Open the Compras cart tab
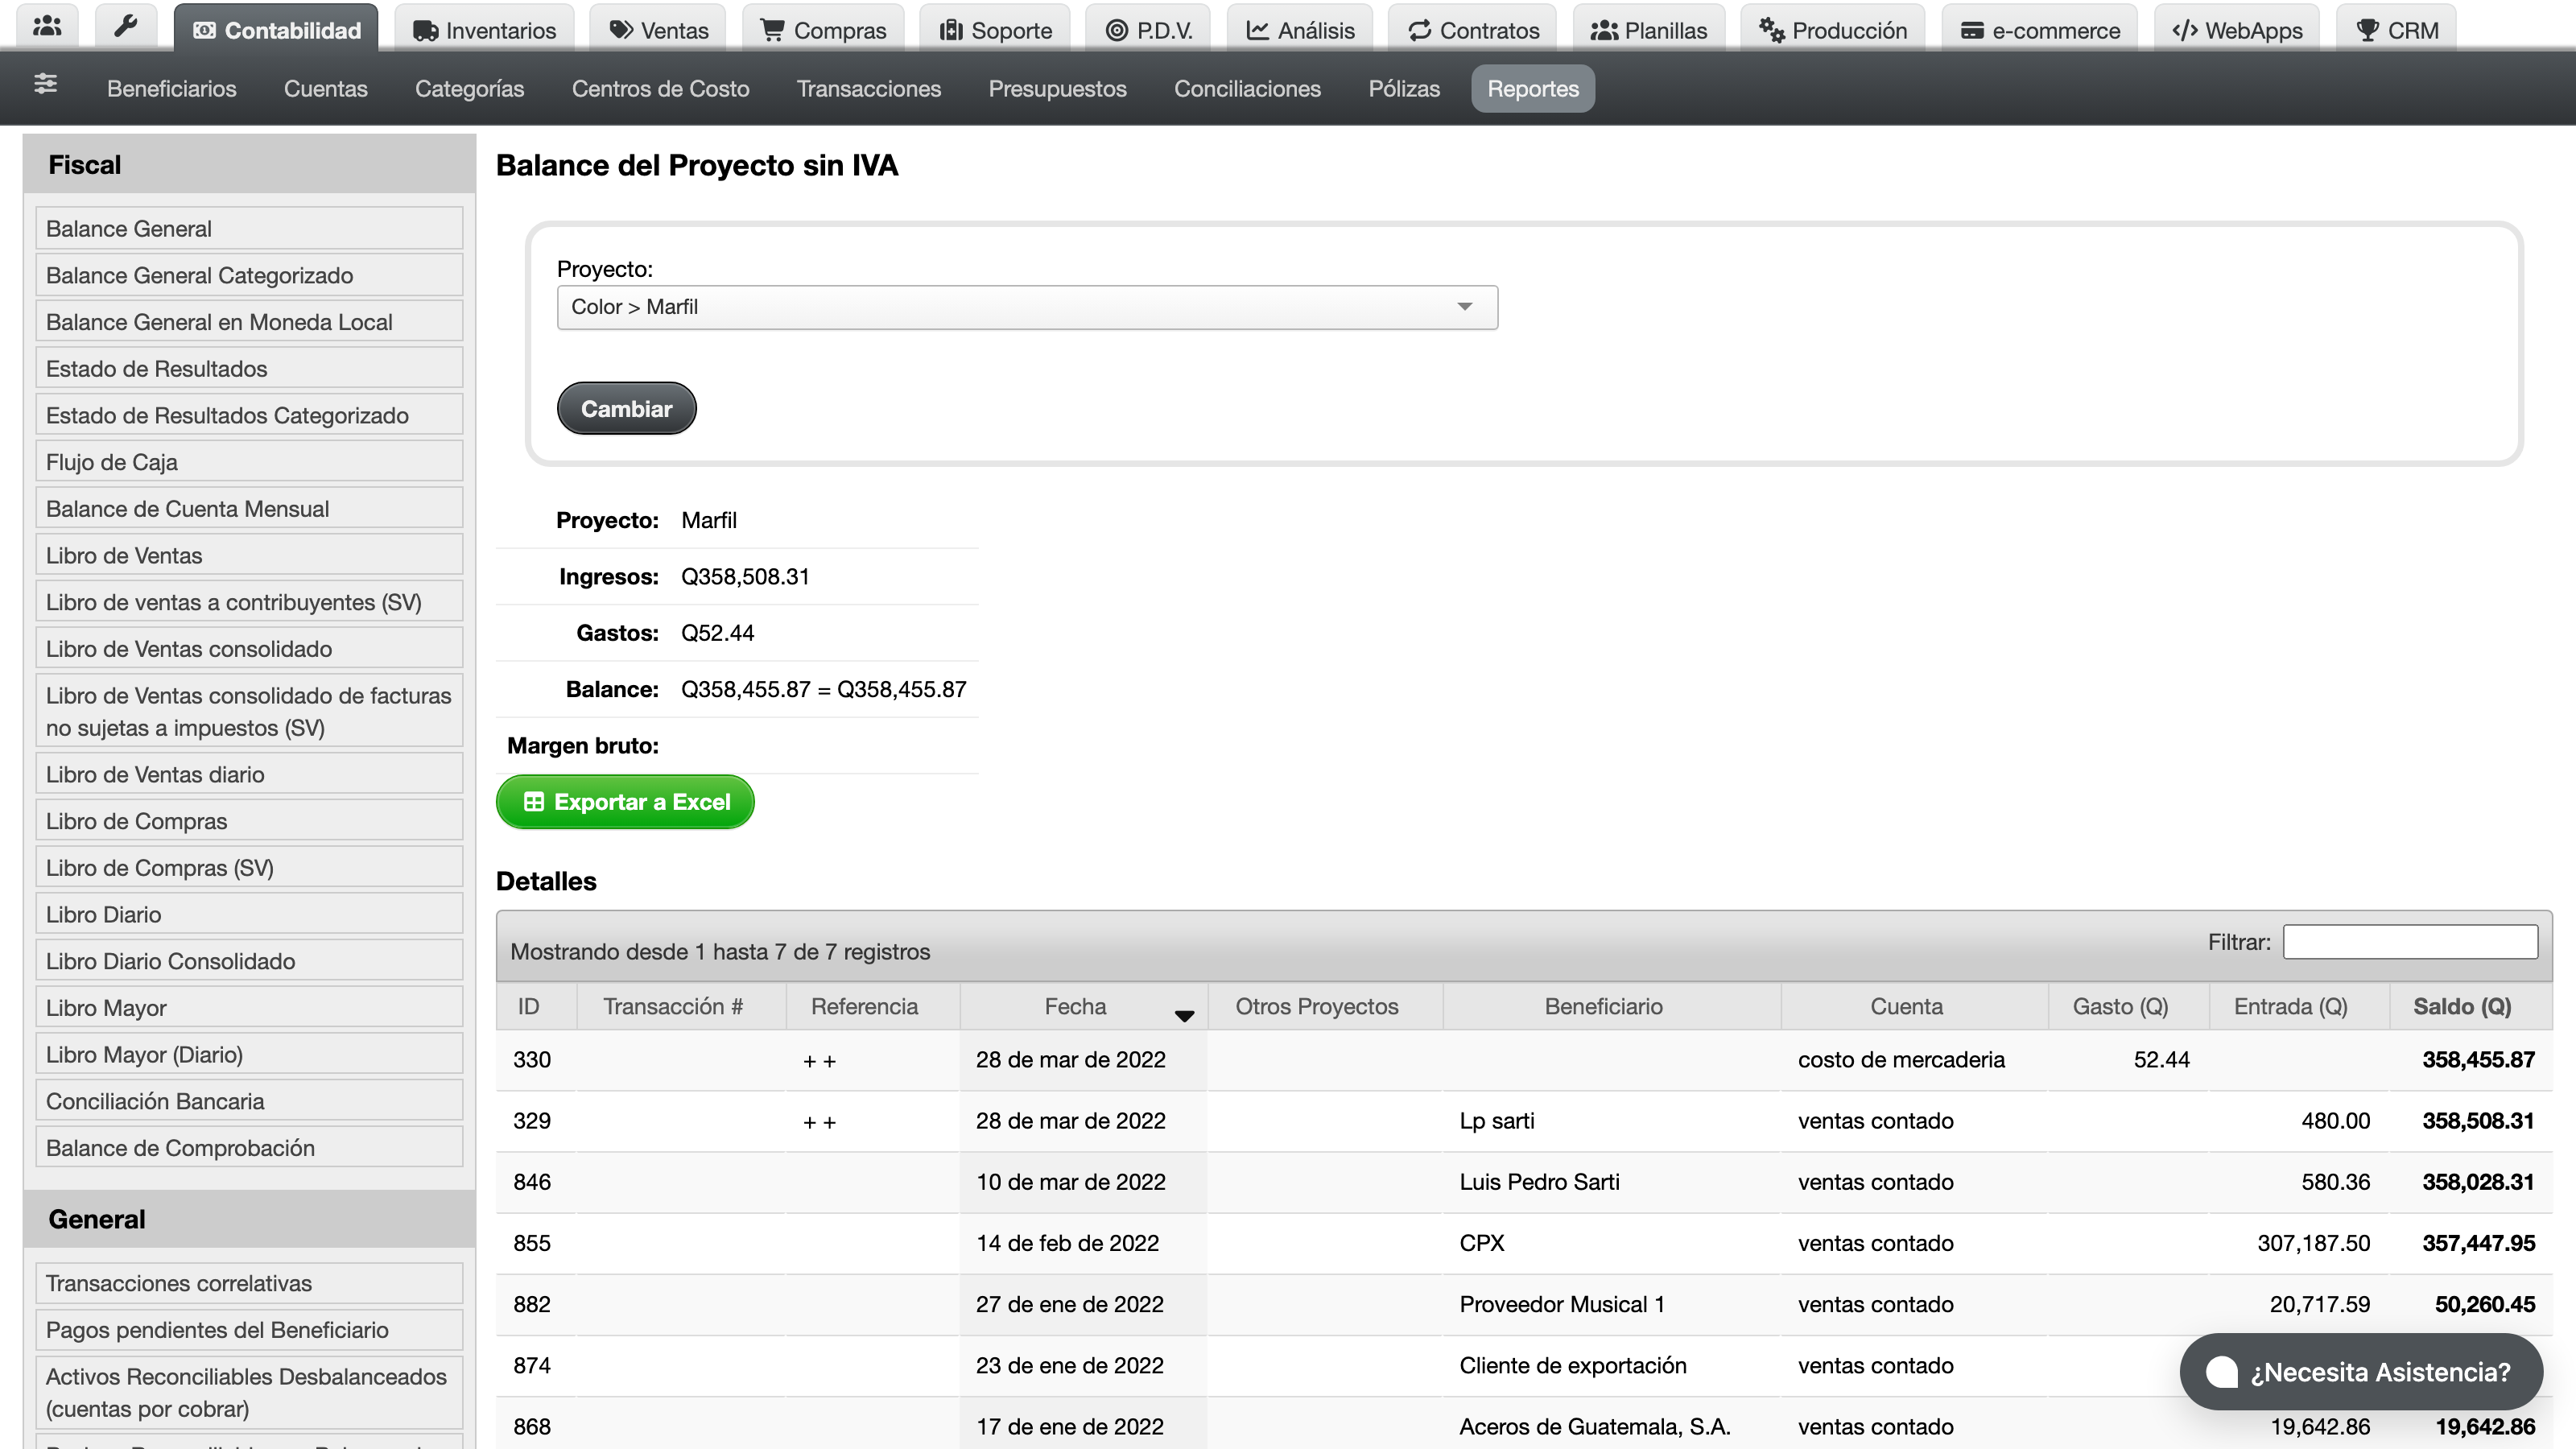 [823, 30]
